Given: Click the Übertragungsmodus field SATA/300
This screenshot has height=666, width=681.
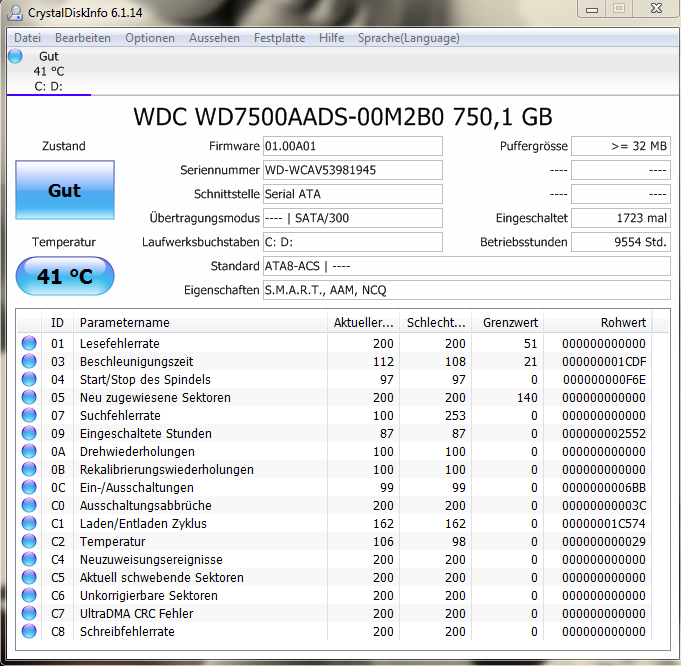Looking at the screenshot, I should coord(353,218).
